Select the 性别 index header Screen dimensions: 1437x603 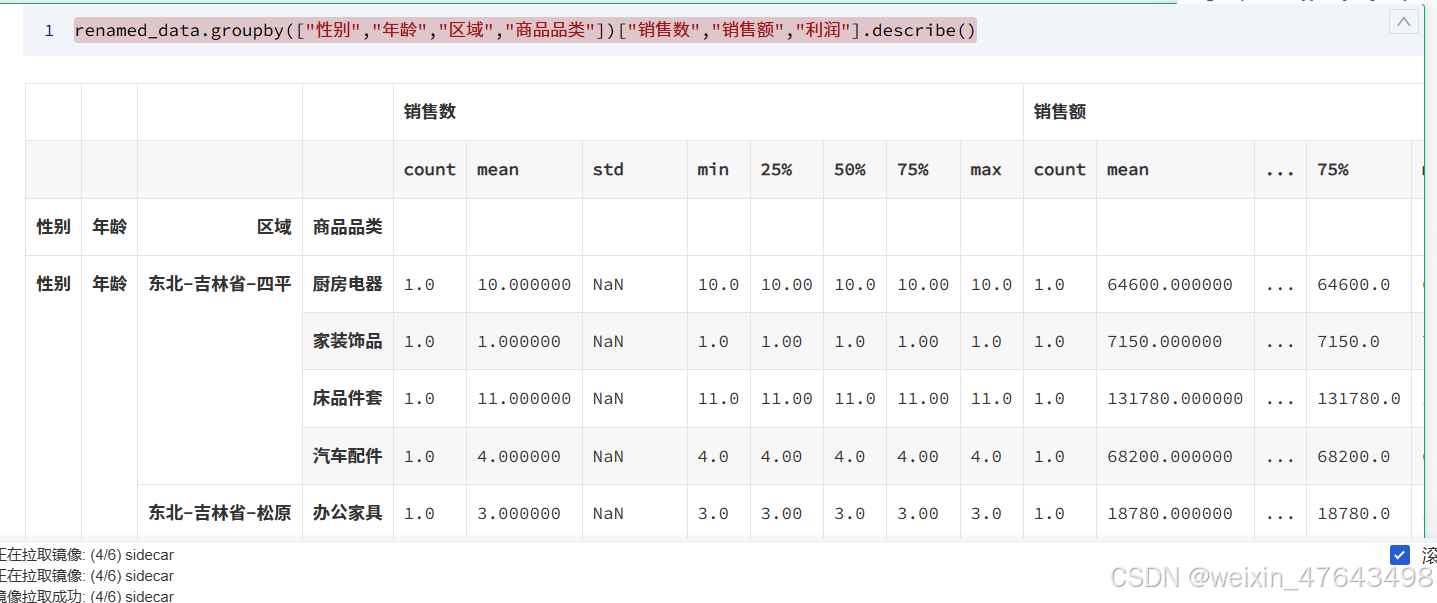tap(52, 226)
